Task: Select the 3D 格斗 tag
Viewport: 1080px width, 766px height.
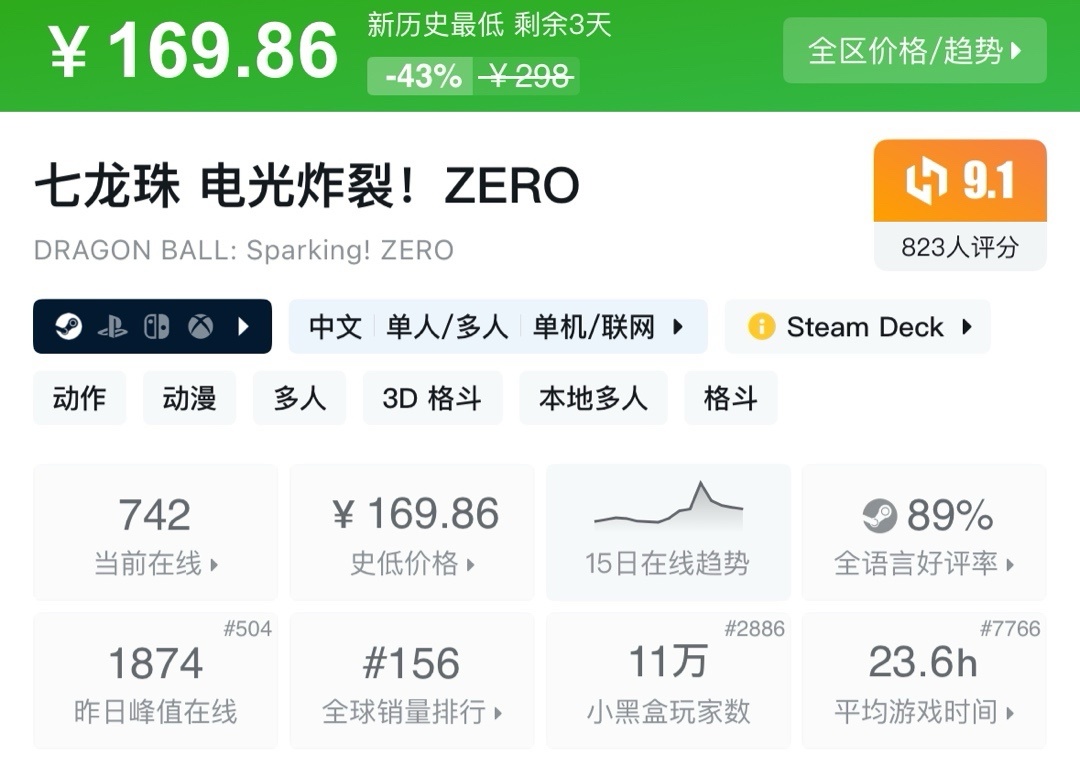Action: pyautogui.click(x=432, y=398)
